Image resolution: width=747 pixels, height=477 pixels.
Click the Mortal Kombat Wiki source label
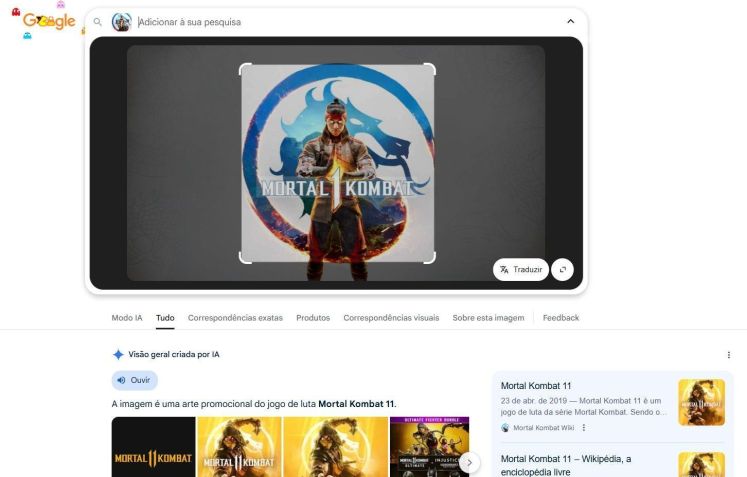(x=544, y=428)
